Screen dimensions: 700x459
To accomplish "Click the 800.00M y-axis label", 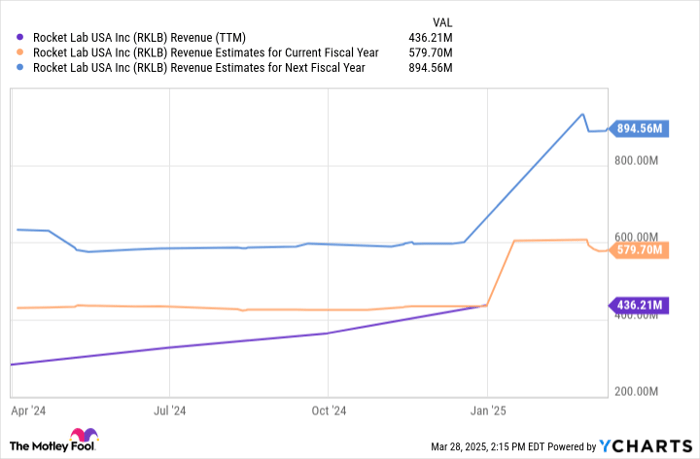I will click(637, 160).
